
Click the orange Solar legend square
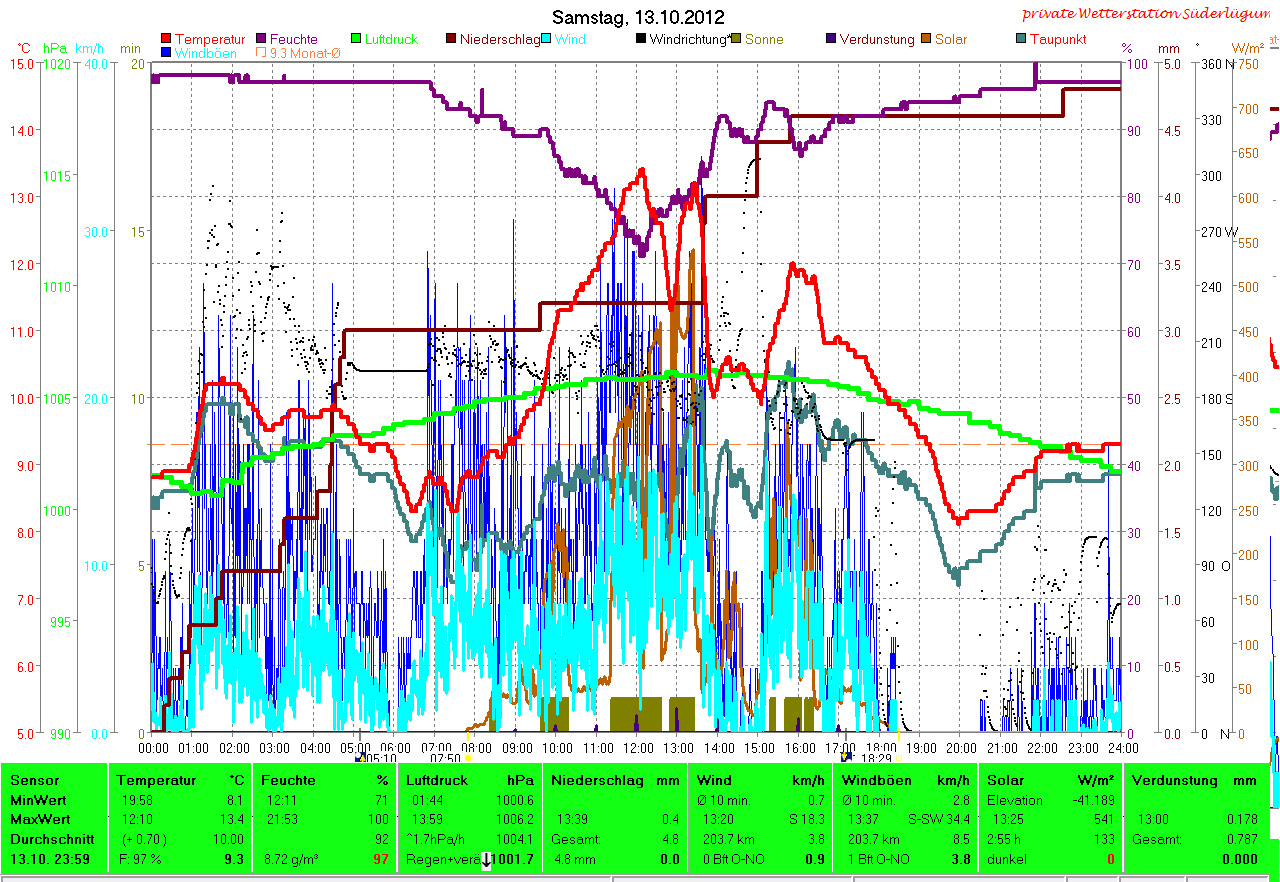click(x=926, y=40)
